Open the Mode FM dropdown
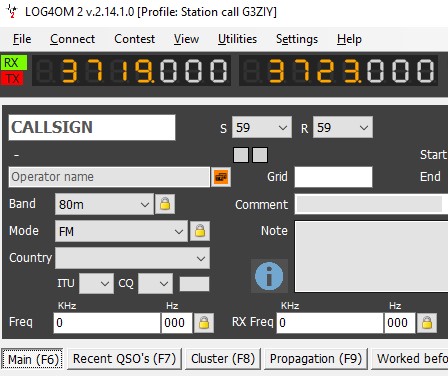448x376 pixels. (121, 231)
